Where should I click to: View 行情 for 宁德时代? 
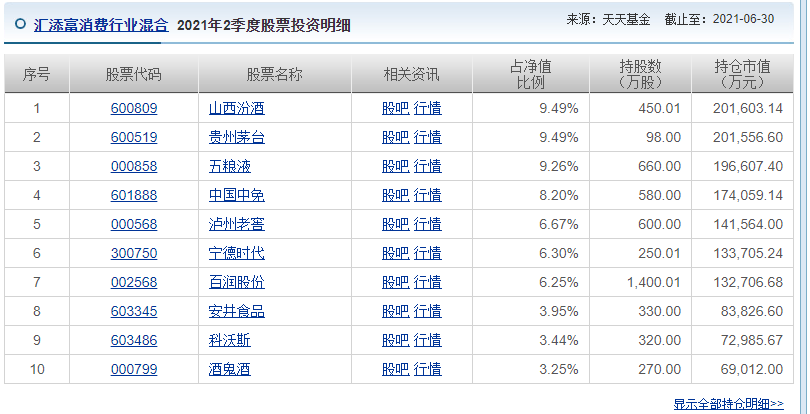(x=427, y=253)
